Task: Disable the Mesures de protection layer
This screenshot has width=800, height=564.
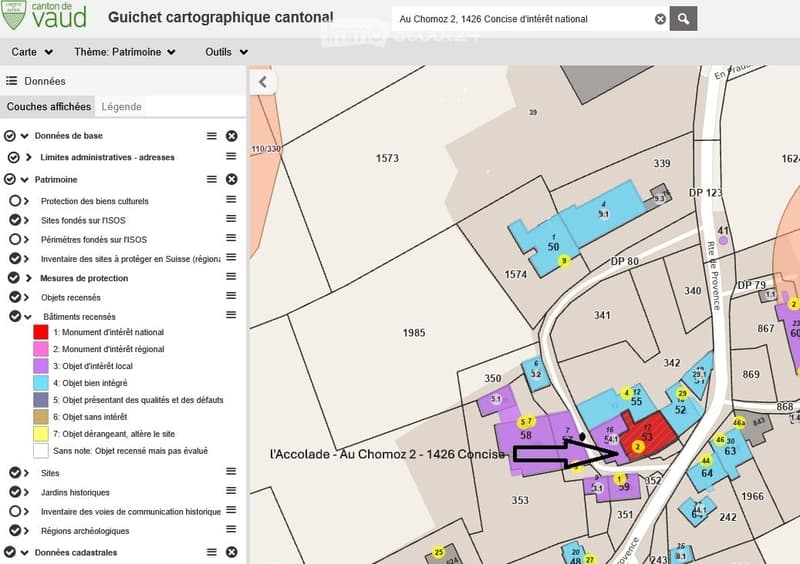Action: pyautogui.click(x=14, y=278)
